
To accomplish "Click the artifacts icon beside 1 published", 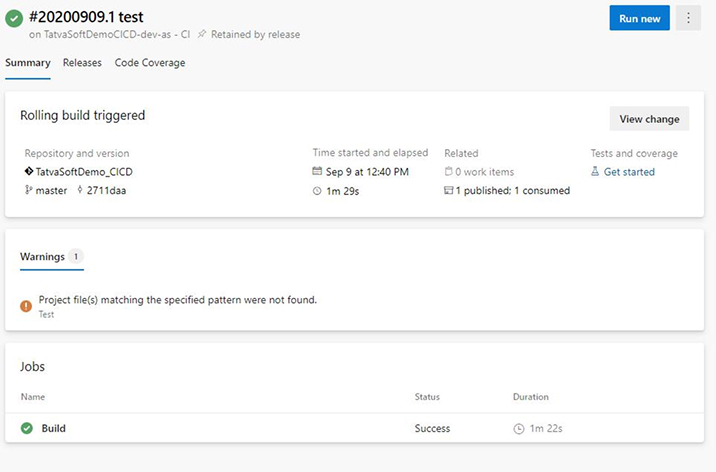I will coord(449,190).
